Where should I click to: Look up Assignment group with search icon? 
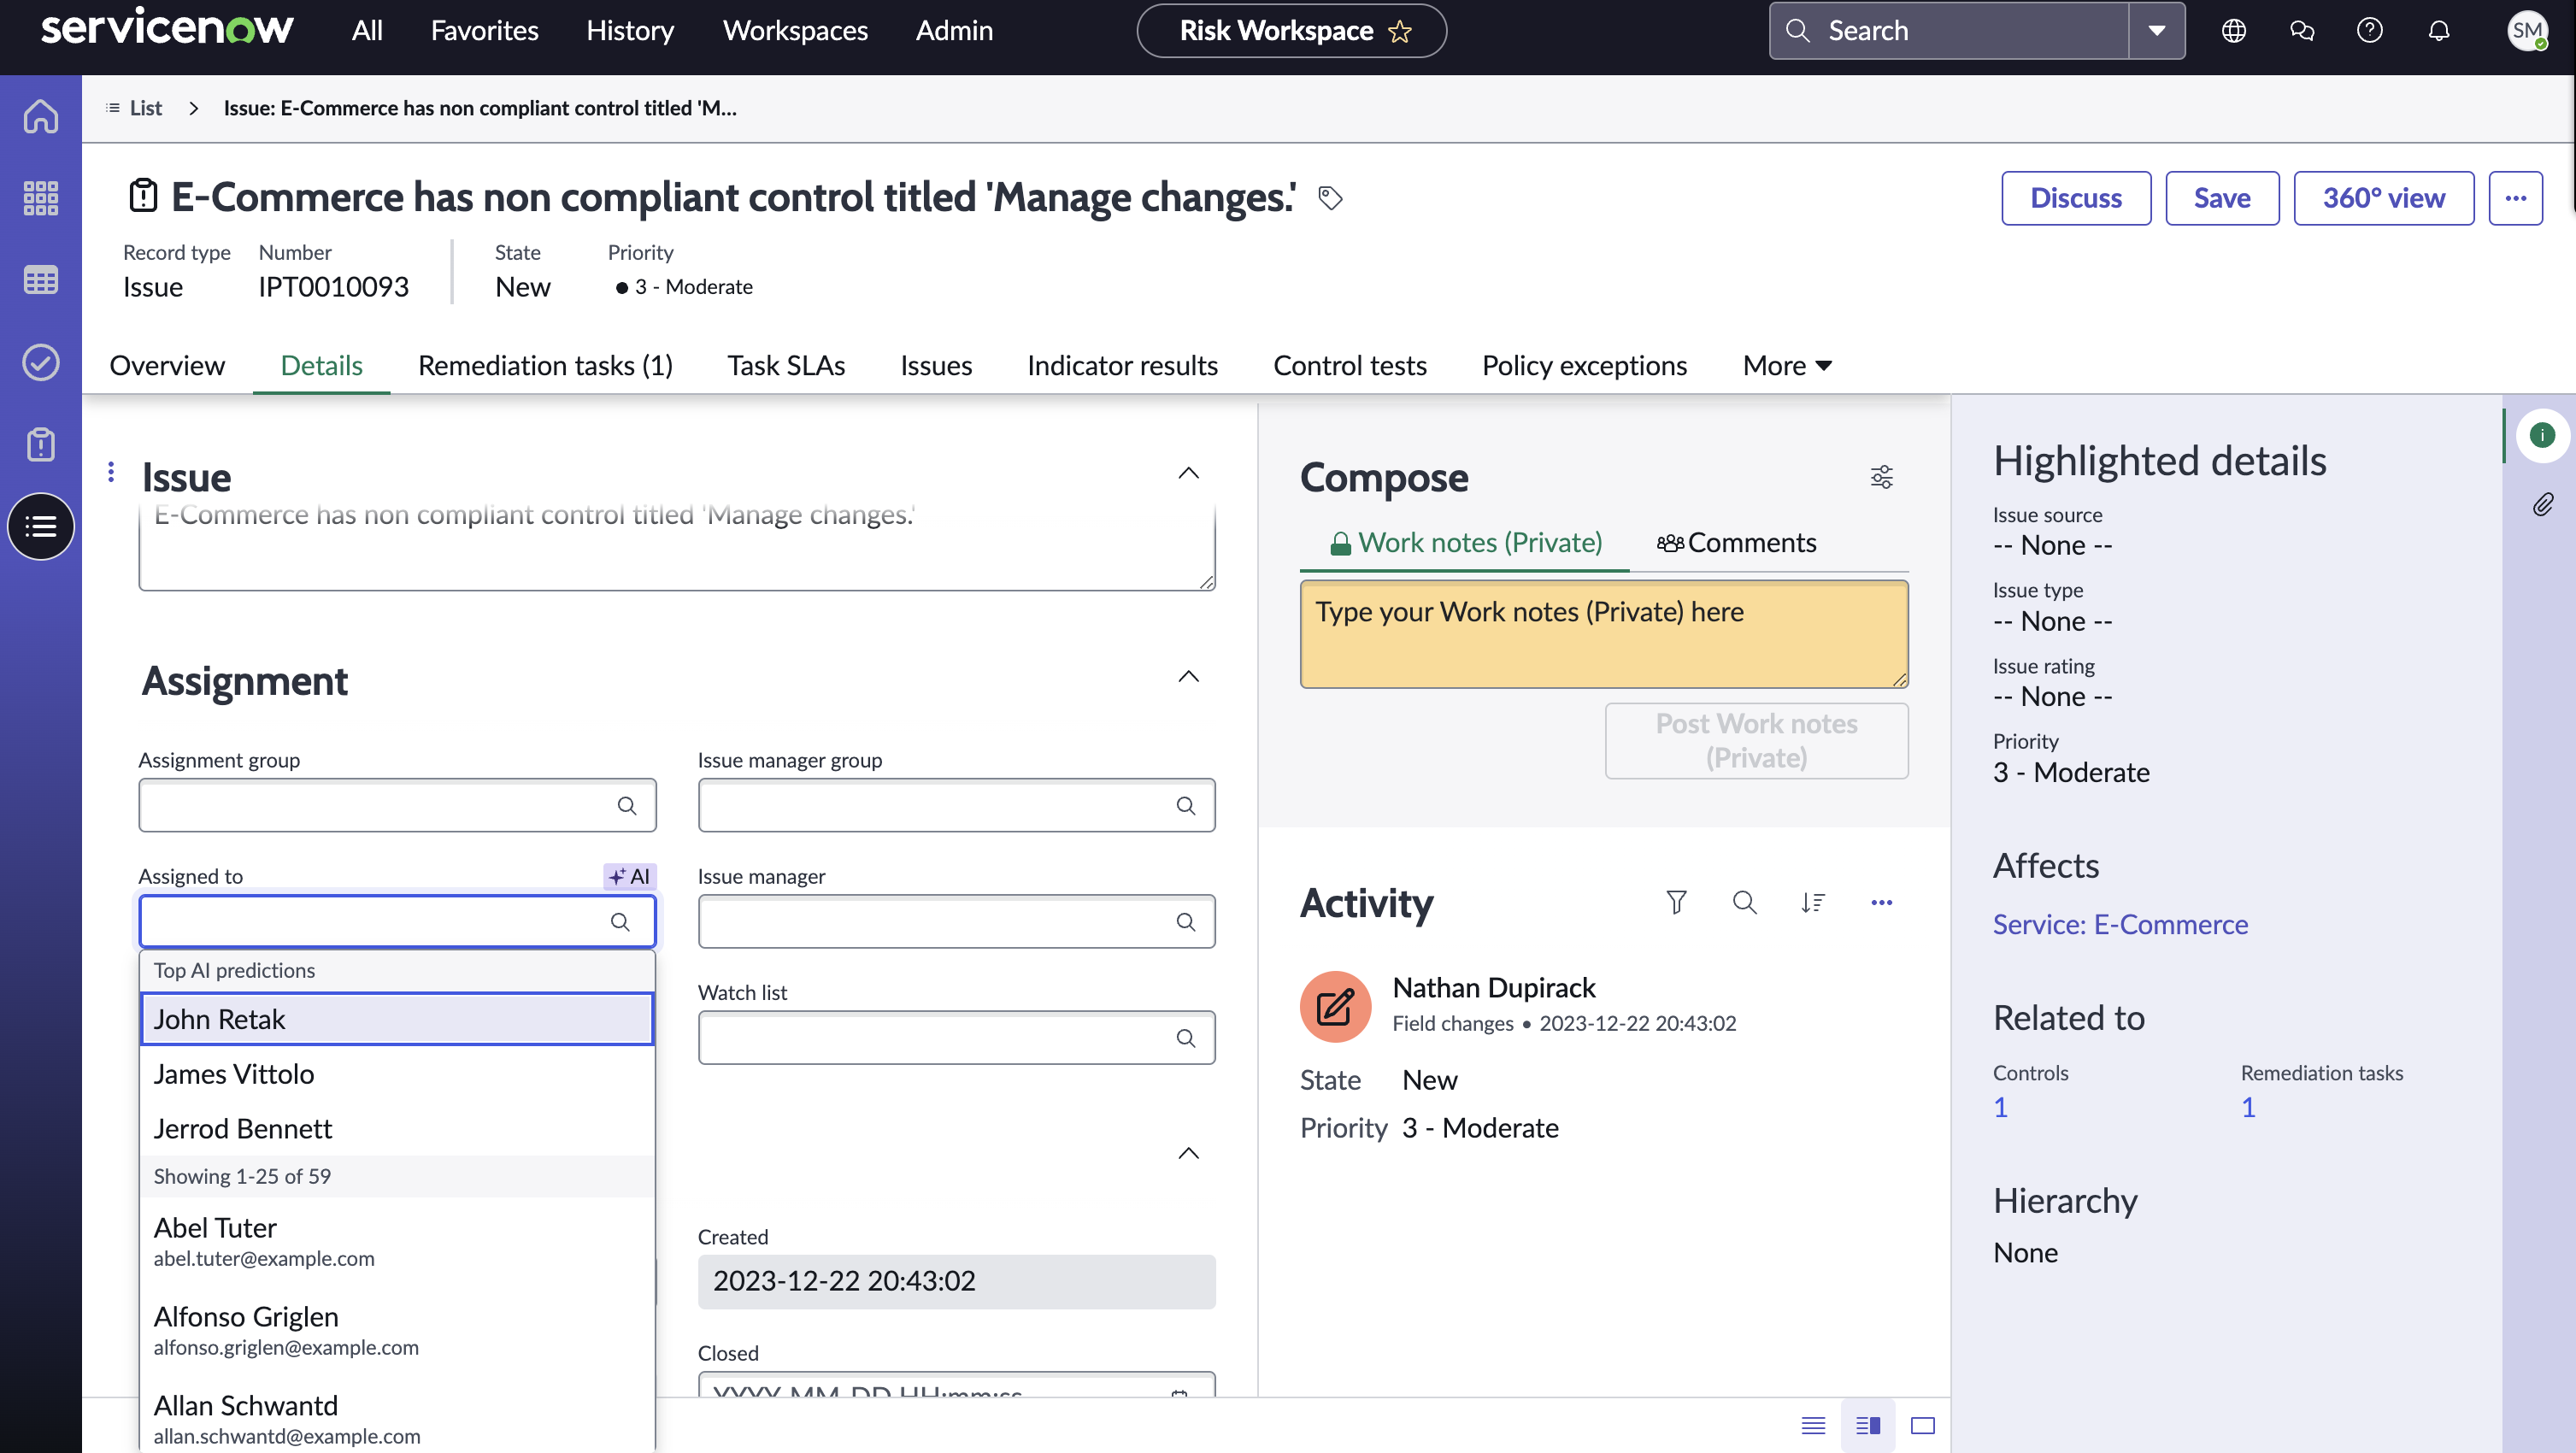(627, 806)
